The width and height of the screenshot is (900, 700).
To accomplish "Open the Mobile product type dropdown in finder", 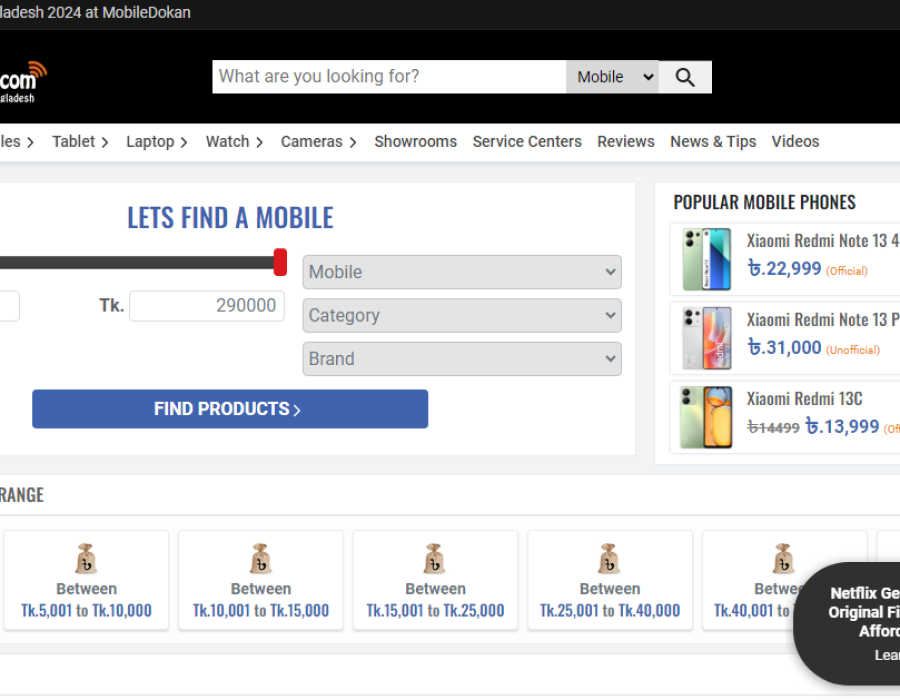I will (461, 272).
